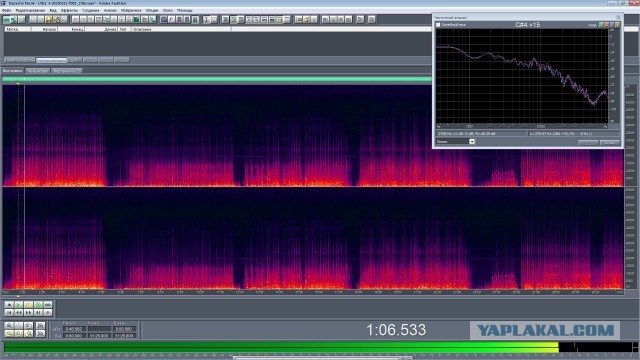The image size is (640, 360).
Task: Select the Вид правки tab
Action: click(x=13, y=71)
